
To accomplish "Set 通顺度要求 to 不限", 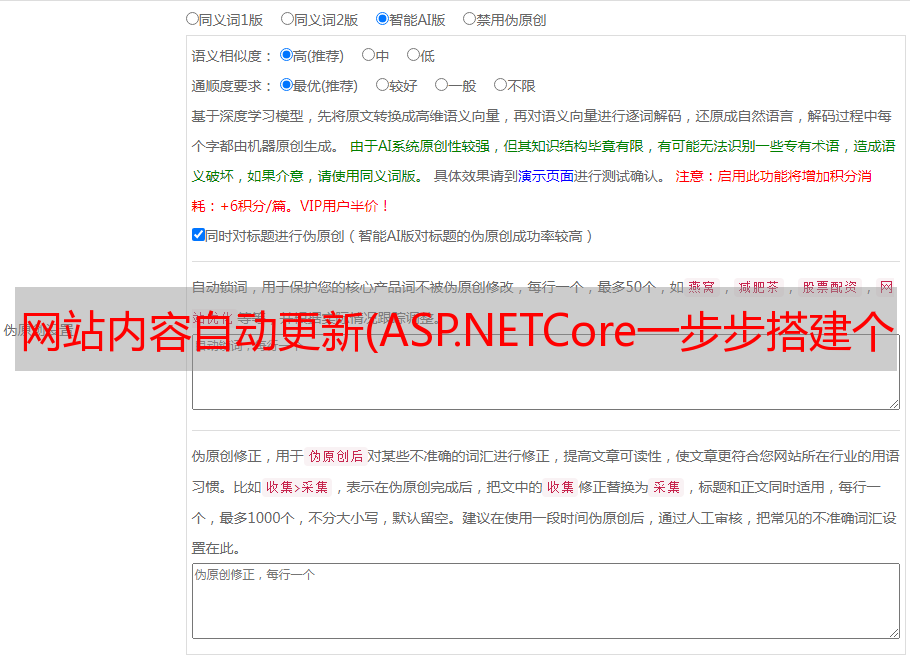I will tap(500, 85).
